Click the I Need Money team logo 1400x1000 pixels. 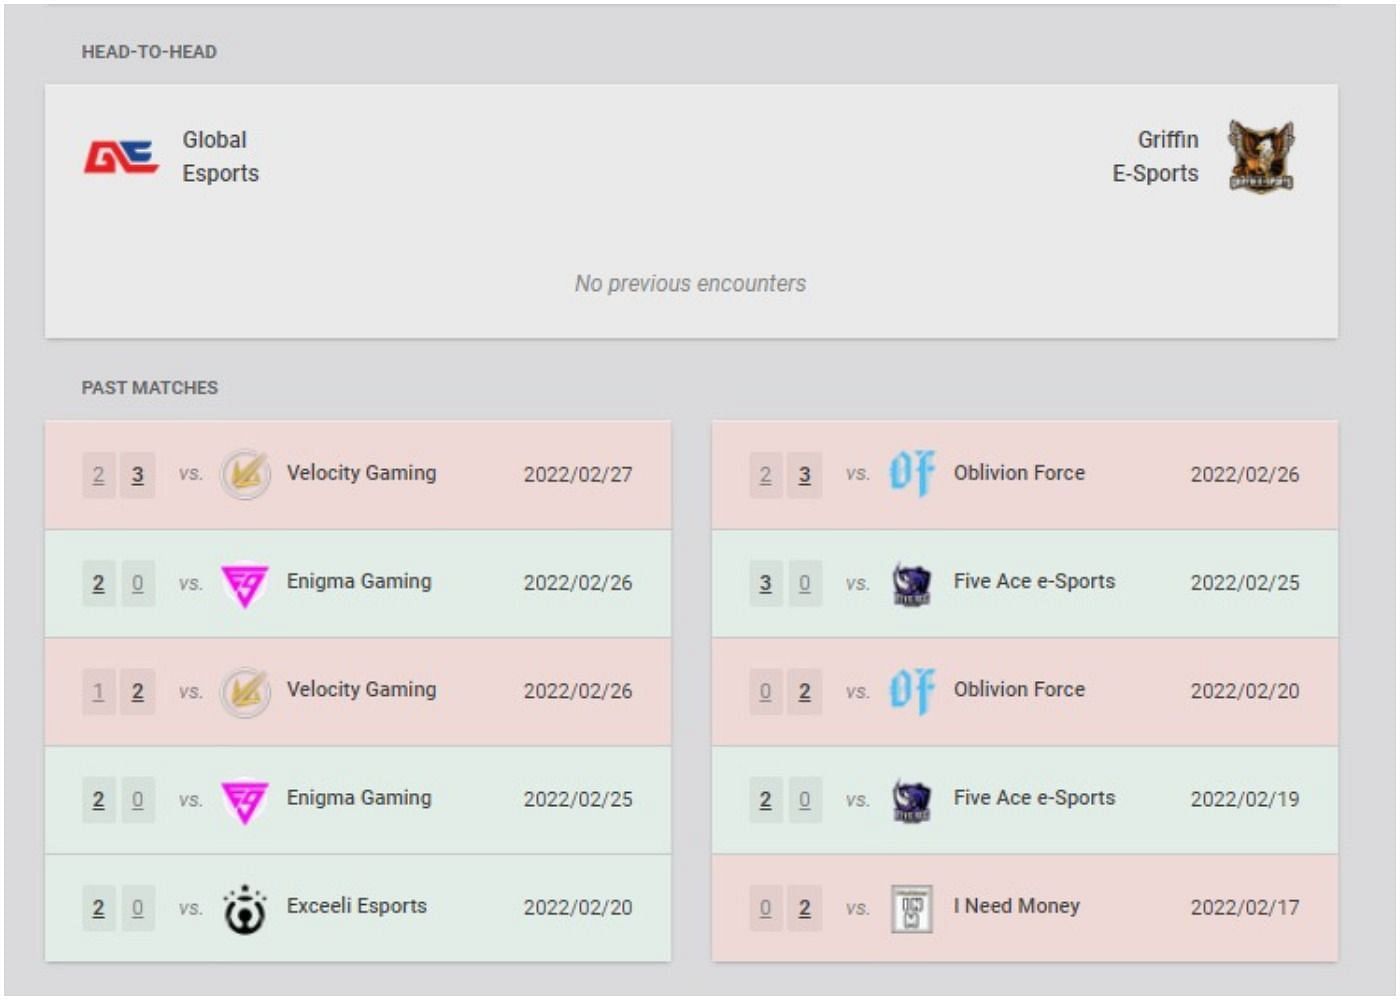point(912,908)
